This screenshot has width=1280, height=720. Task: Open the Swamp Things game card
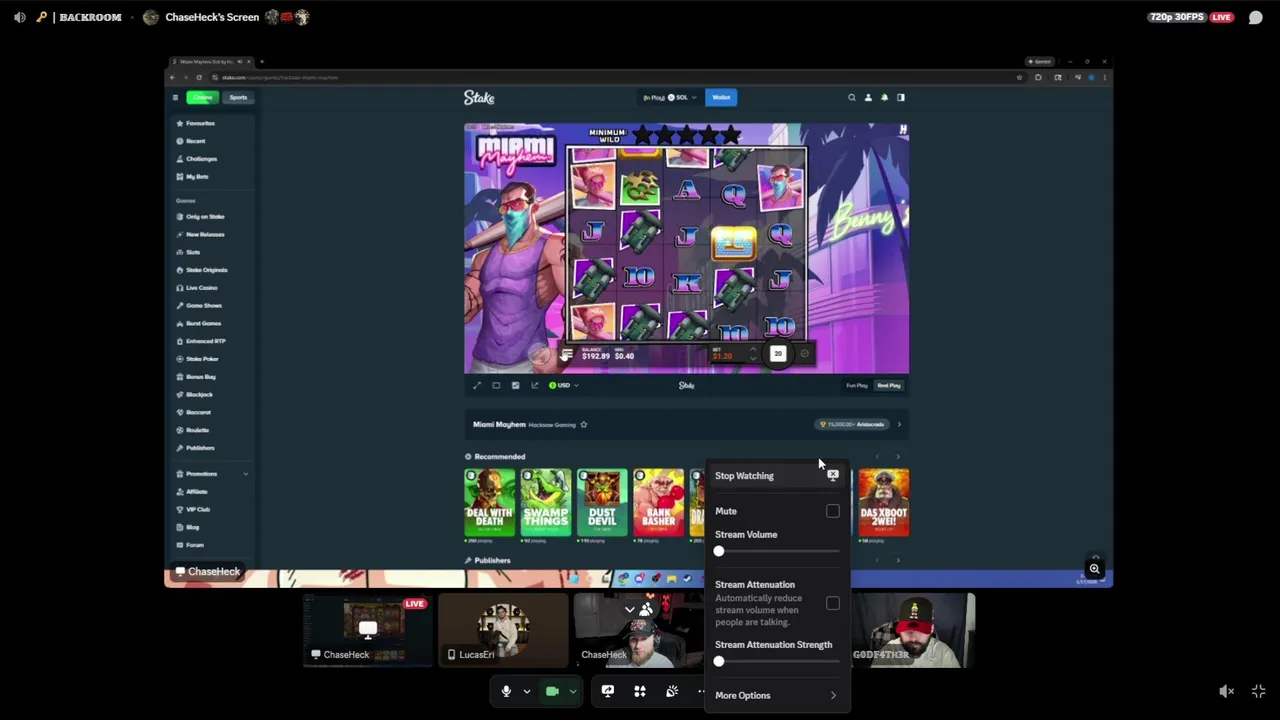[546, 502]
